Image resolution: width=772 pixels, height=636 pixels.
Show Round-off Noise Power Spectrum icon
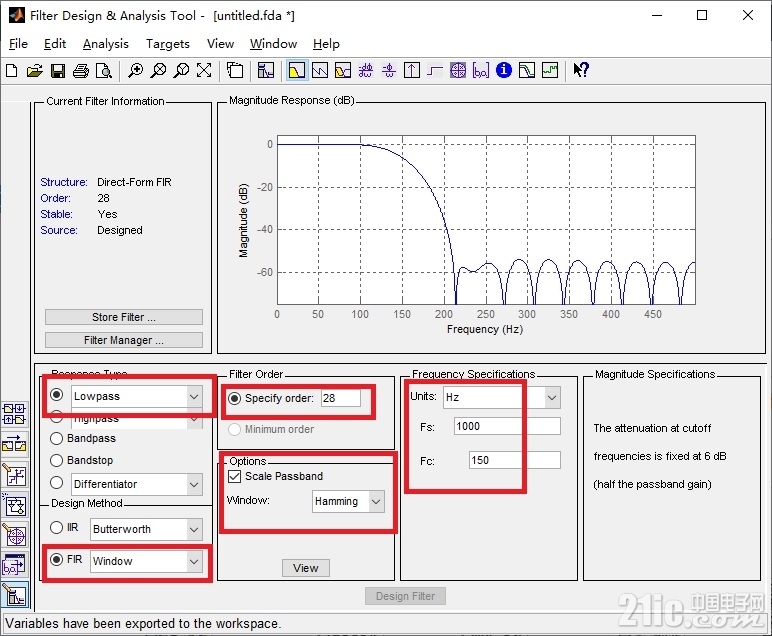550,70
